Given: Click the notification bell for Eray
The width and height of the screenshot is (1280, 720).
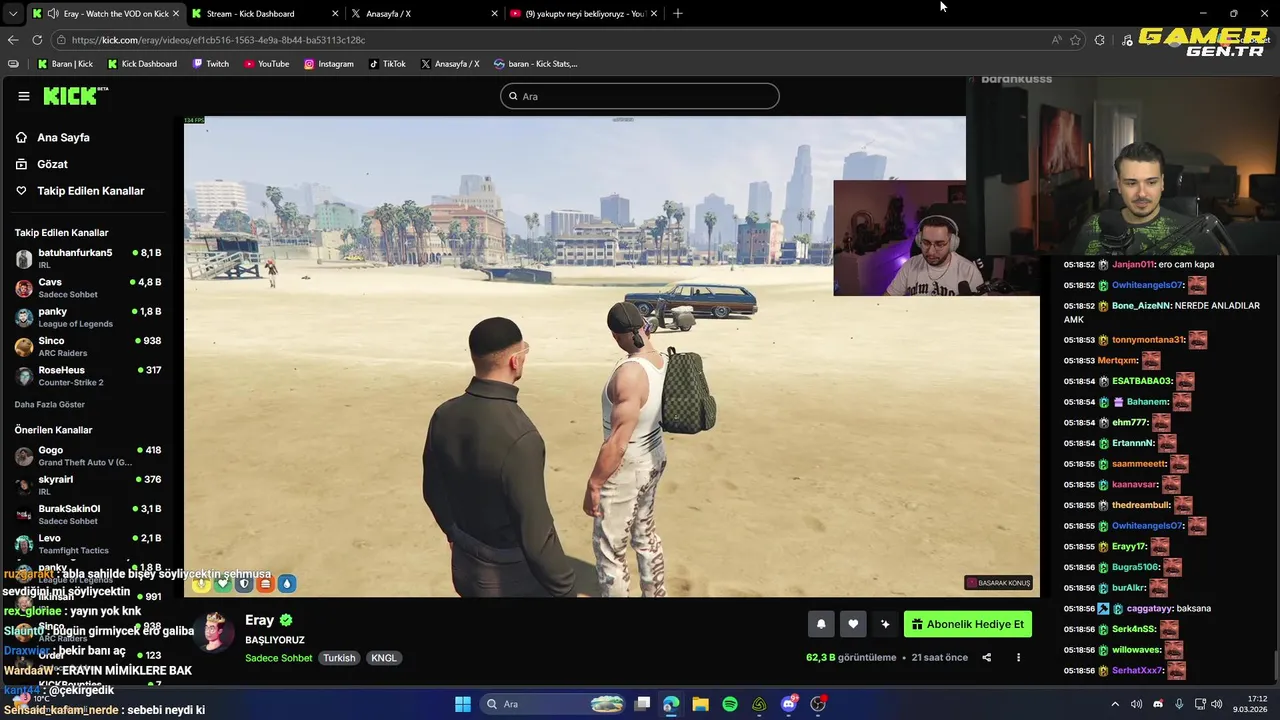Looking at the screenshot, I should (x=821, y=624).
